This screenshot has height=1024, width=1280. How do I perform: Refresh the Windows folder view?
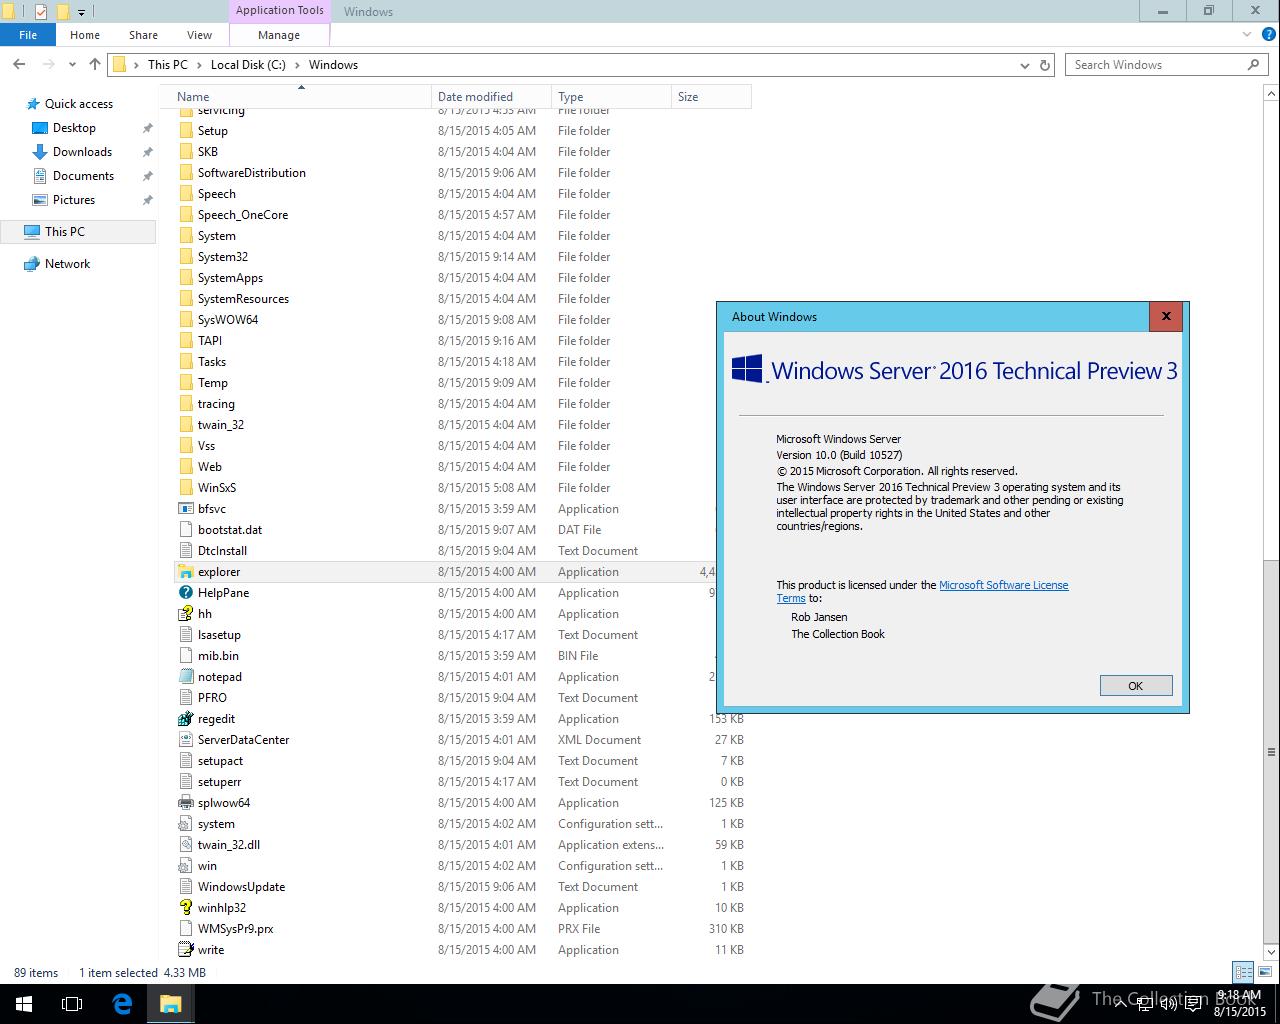[x=1045, y=65]
